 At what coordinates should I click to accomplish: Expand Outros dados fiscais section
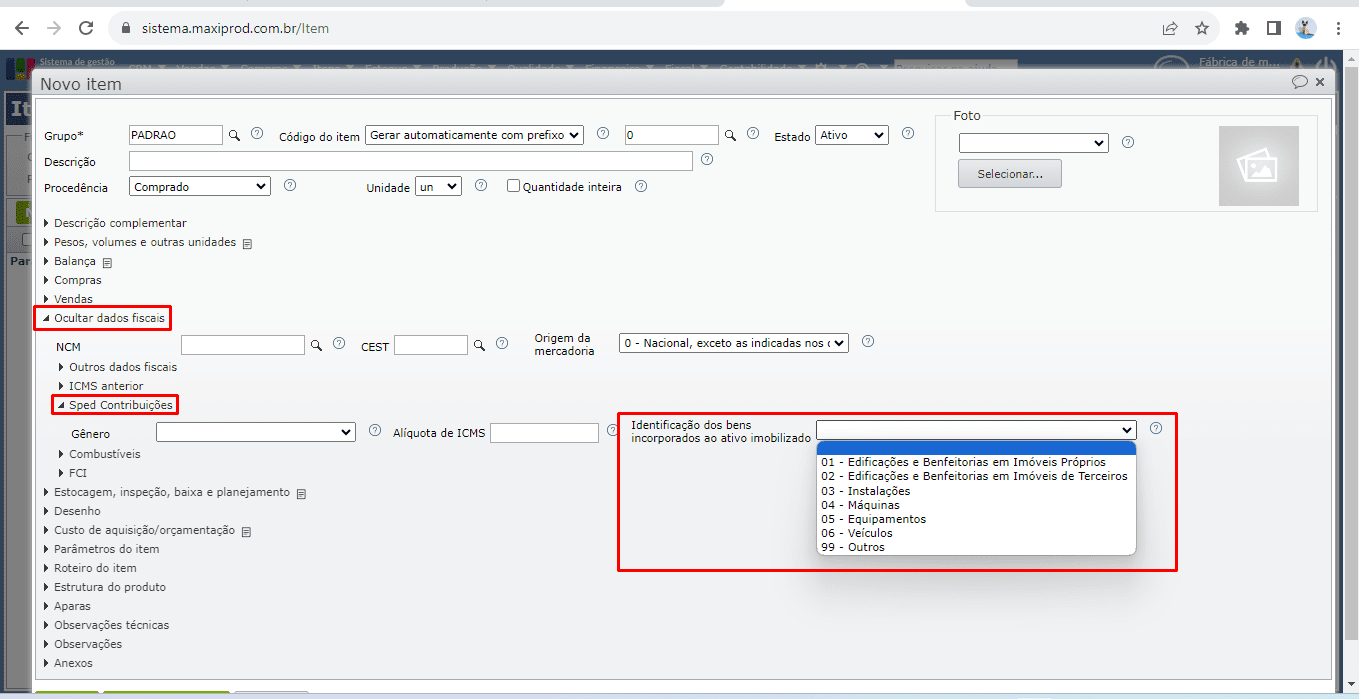coord(117,367)
